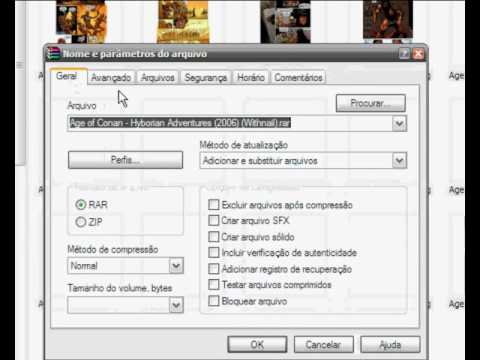
Task: Check Testar arquivos comprimidos option
Action: (214, 285)
